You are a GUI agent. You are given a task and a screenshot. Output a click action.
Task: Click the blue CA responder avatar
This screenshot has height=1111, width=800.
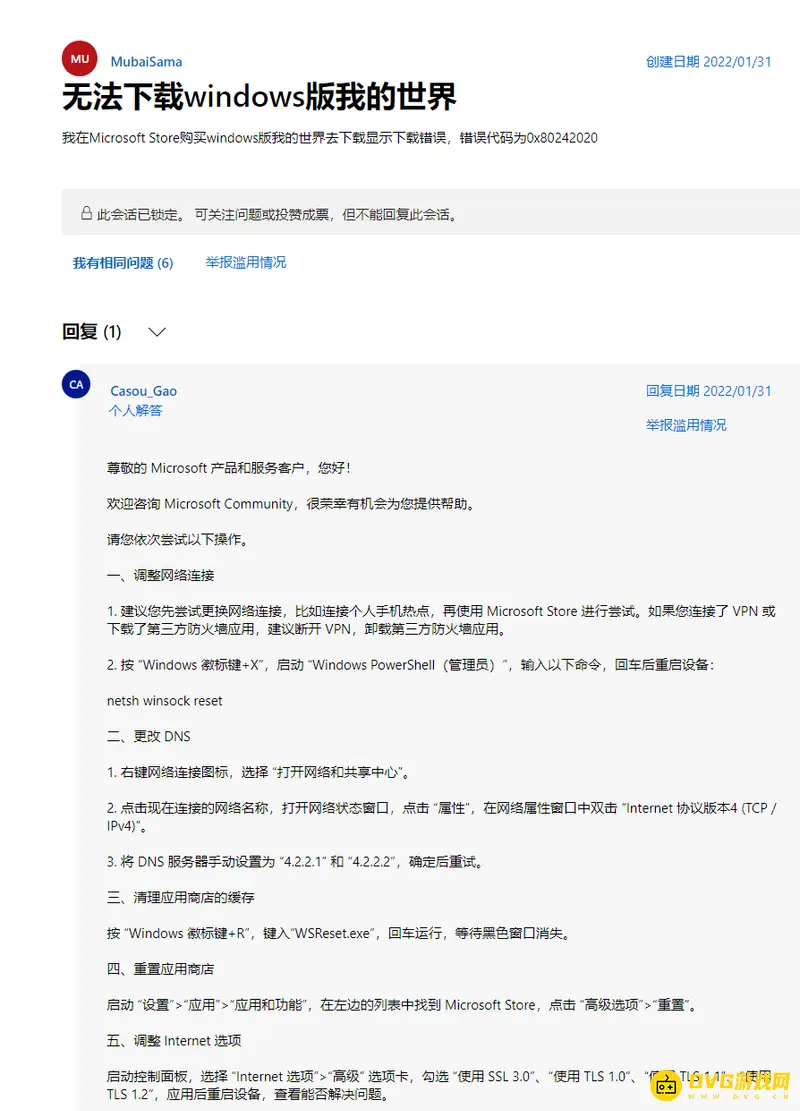click(76, 384)
